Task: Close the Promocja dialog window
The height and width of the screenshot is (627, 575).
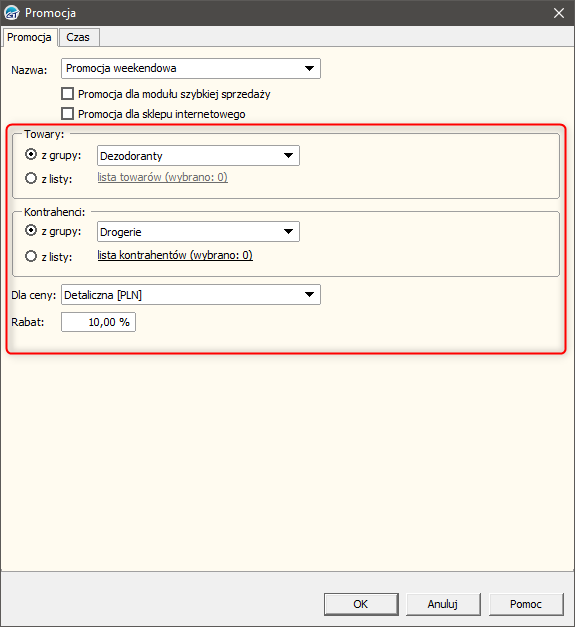Action: pyautogui.click(x=559, y=13)
